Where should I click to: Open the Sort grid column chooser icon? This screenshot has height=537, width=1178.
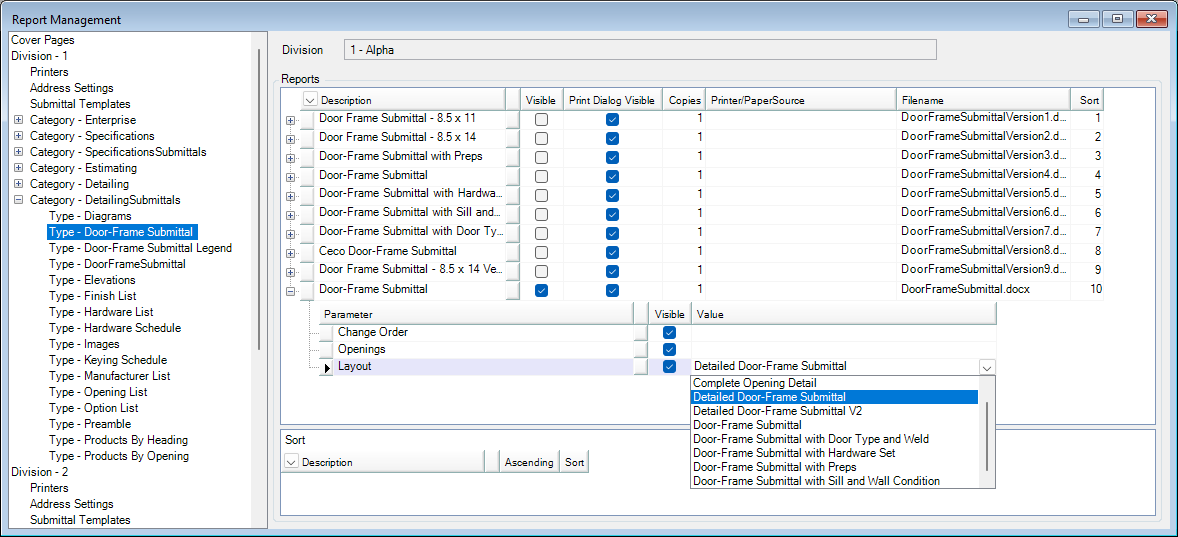pyautogui.click(x=291, y=462)
